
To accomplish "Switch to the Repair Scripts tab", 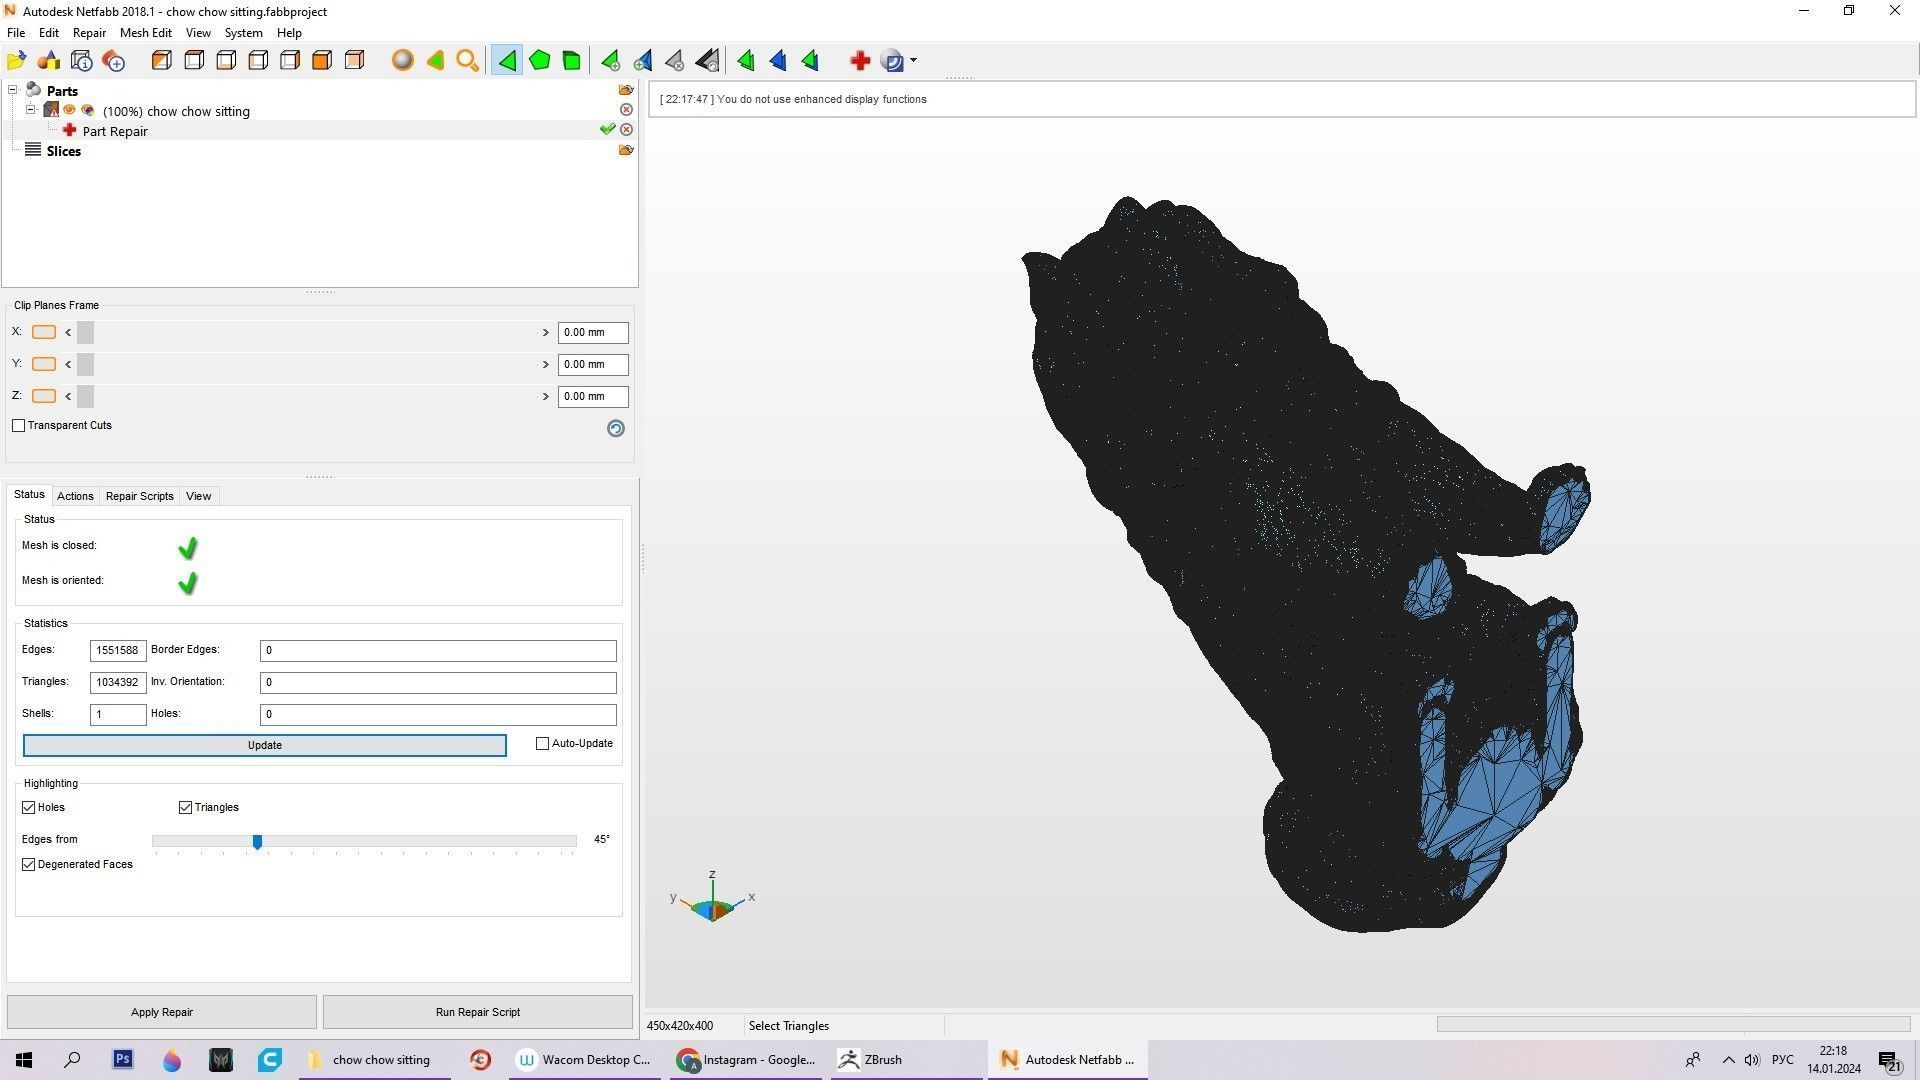I will [139, 496].
